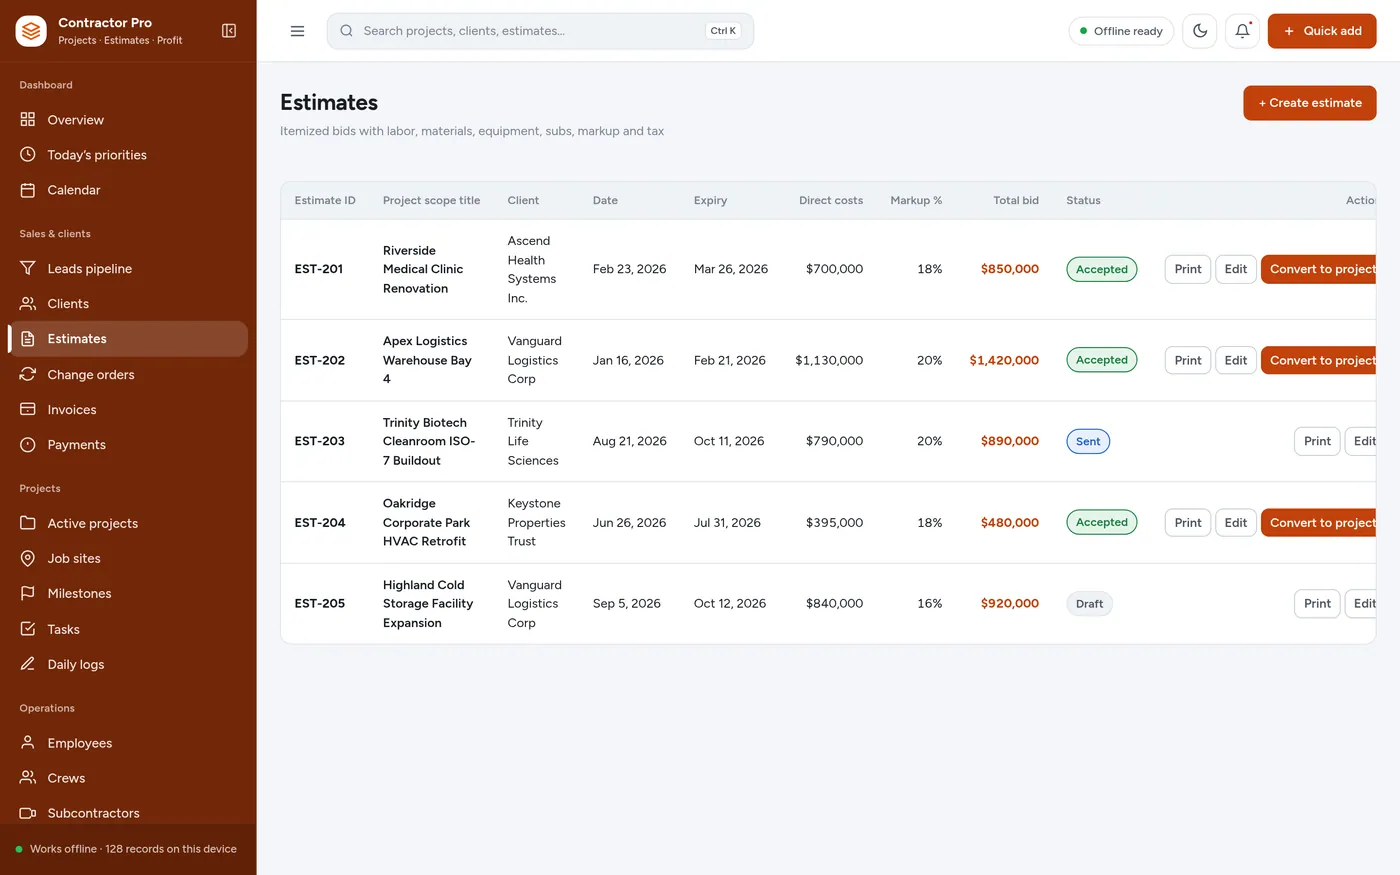Screen dimensions: 1400x875
Task: Click Create estimate button
Action: 1310,103
